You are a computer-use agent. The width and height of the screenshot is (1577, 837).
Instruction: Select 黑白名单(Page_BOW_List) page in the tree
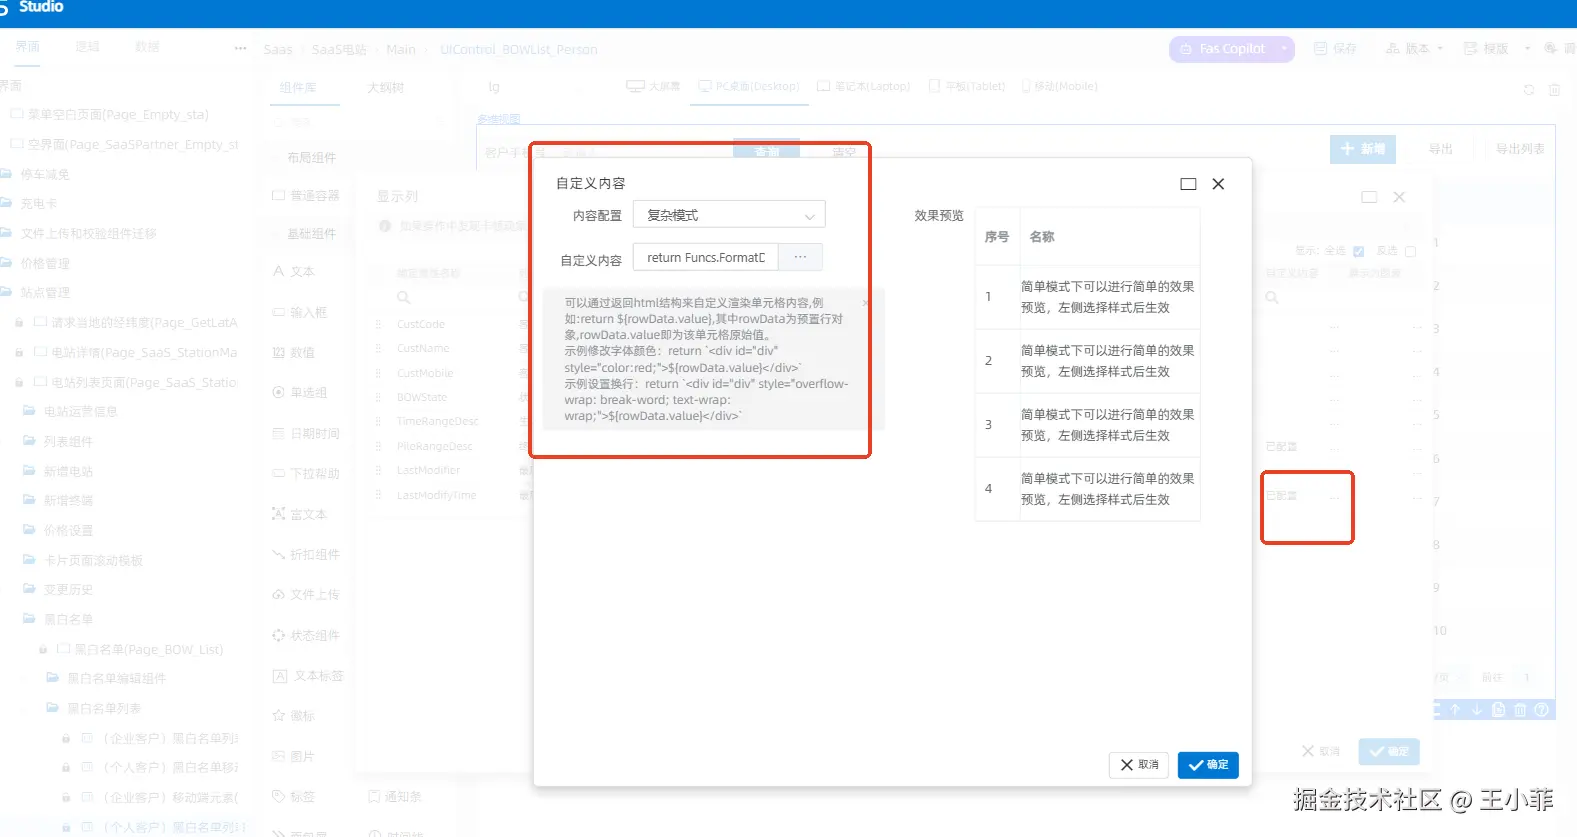coord(148,649)
